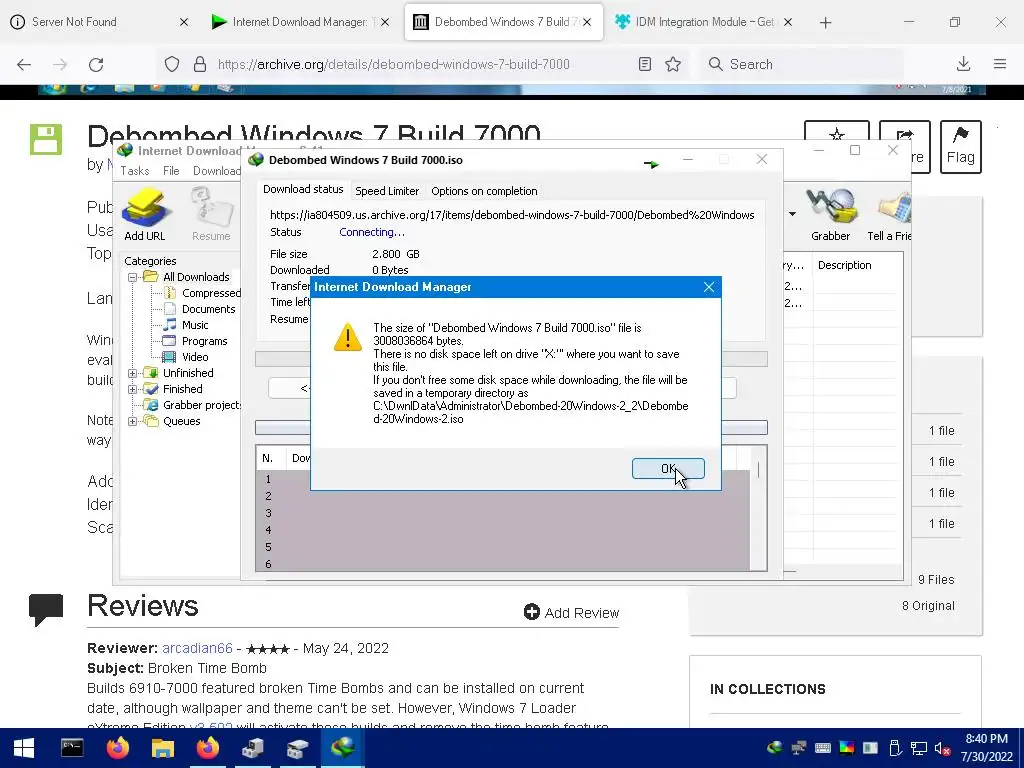Select Compressed in the categories tree
Screen dimensions: 1024x768
click(211, 293)
